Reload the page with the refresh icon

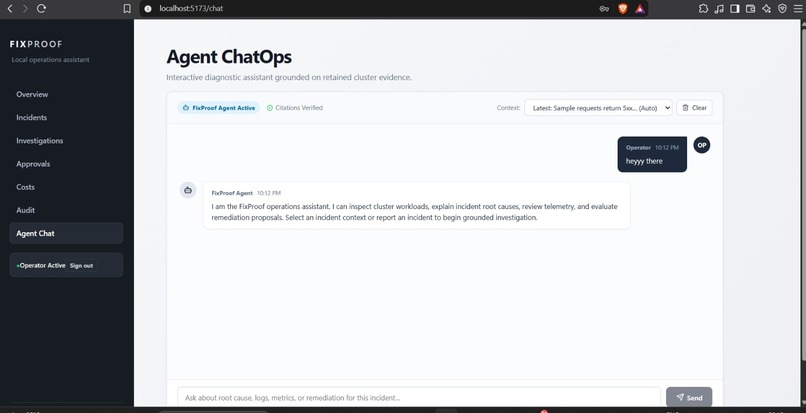[42, 8]
